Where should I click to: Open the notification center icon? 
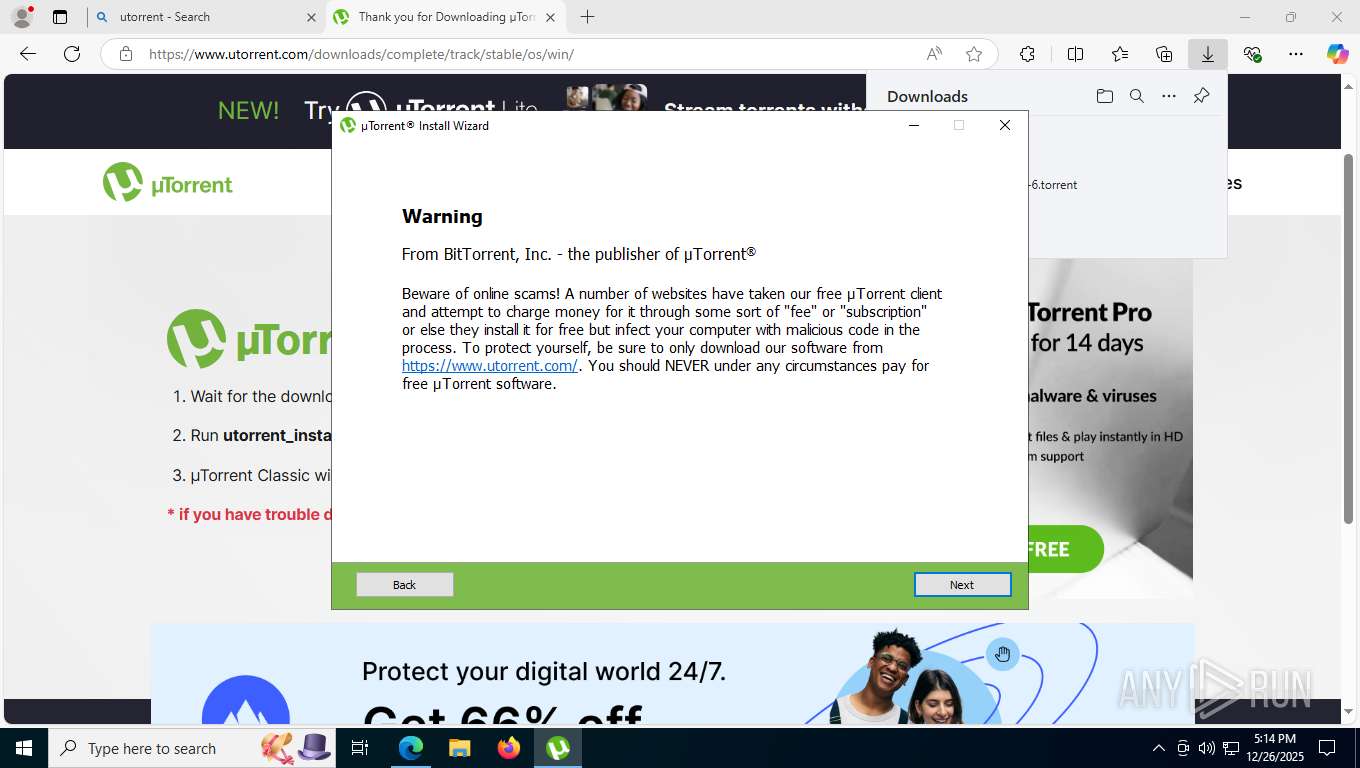click(1327, 748)
